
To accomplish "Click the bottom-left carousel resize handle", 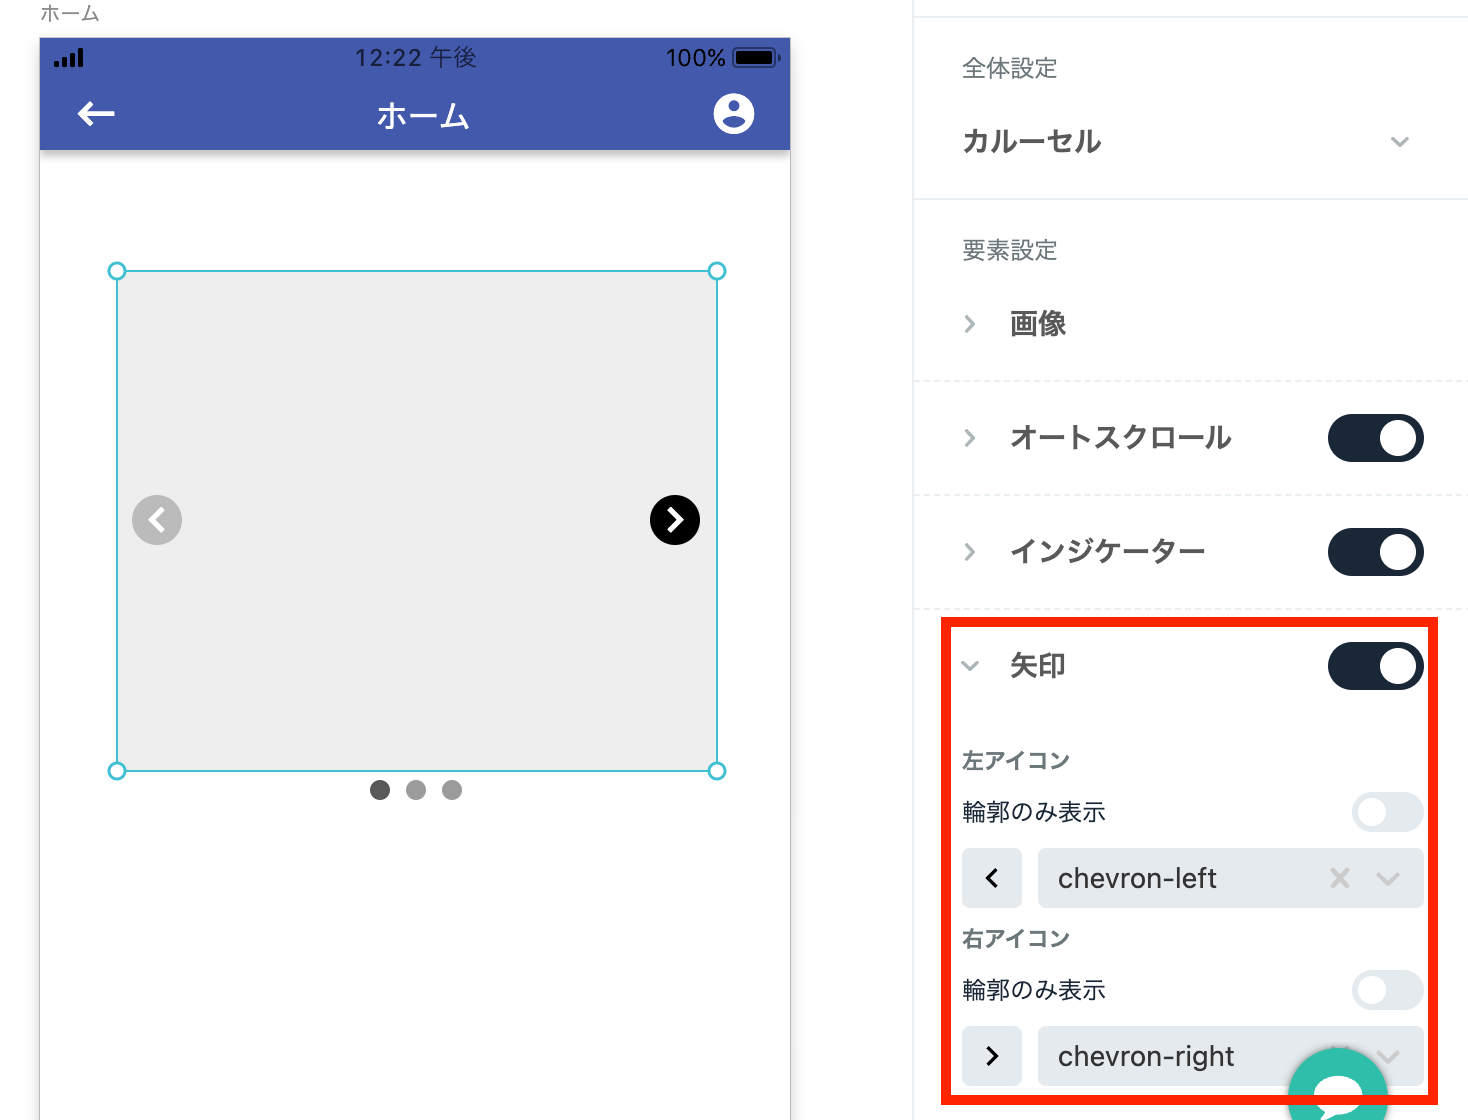I will 117,771.
